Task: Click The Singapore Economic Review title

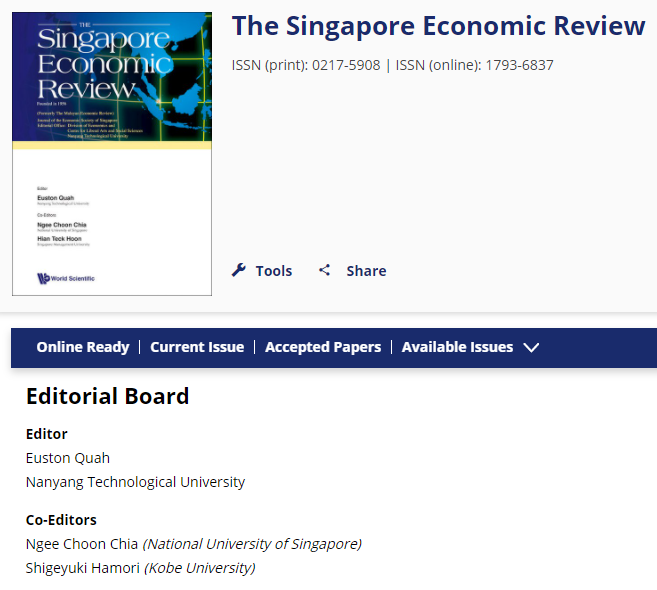Action: coord(438,26)
